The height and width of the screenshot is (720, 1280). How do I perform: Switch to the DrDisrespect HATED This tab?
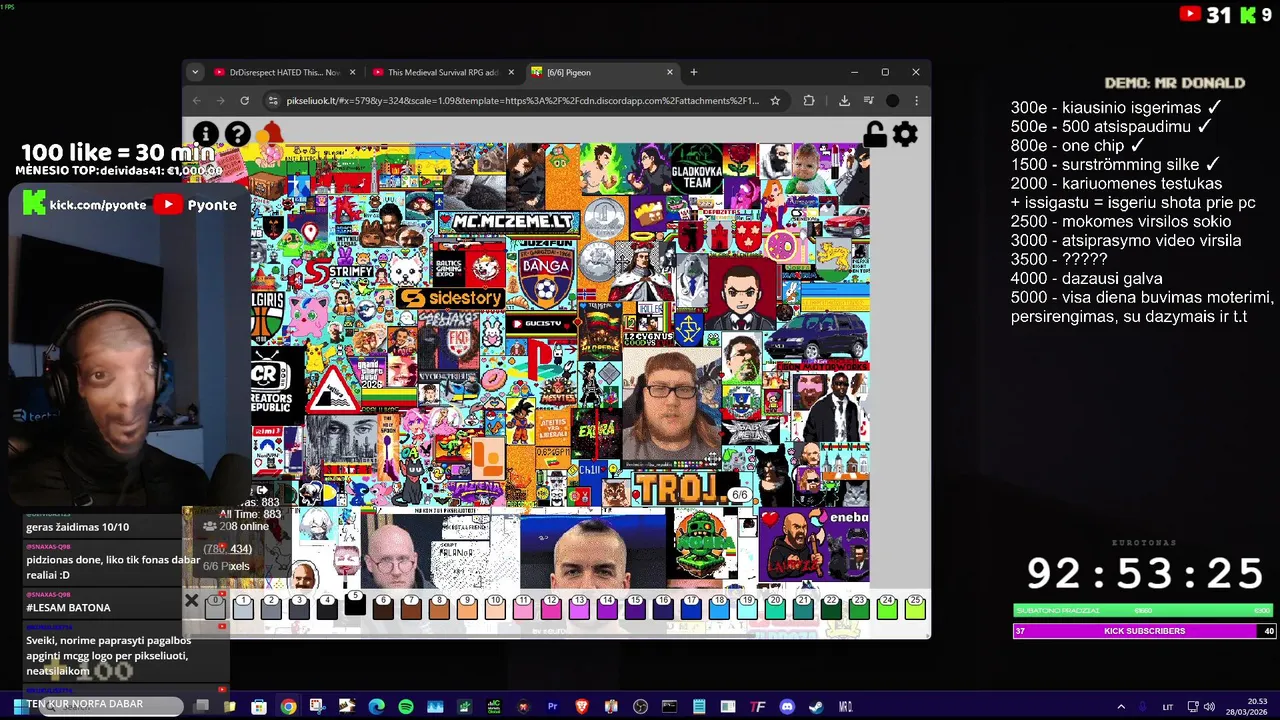(x=282, y=72)
